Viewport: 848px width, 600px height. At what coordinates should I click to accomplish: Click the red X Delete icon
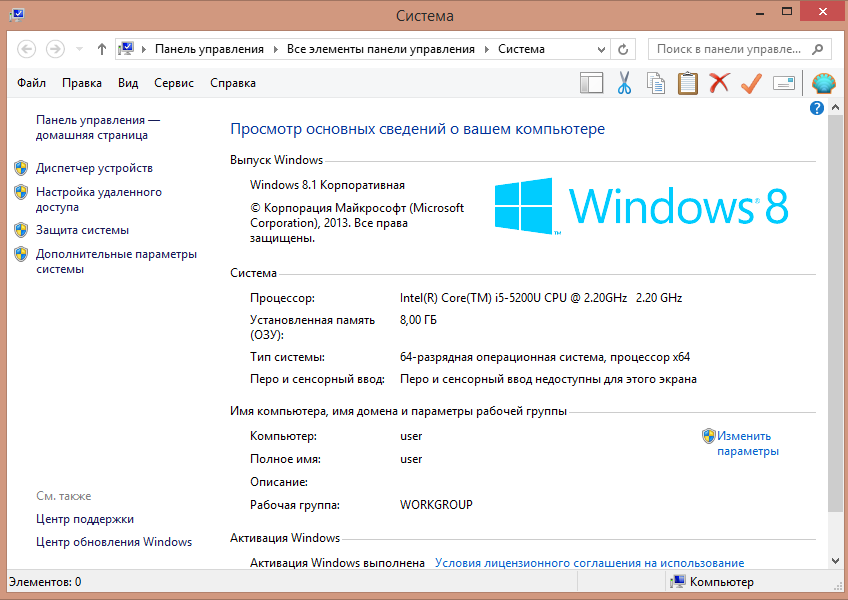tap(719, 83)
